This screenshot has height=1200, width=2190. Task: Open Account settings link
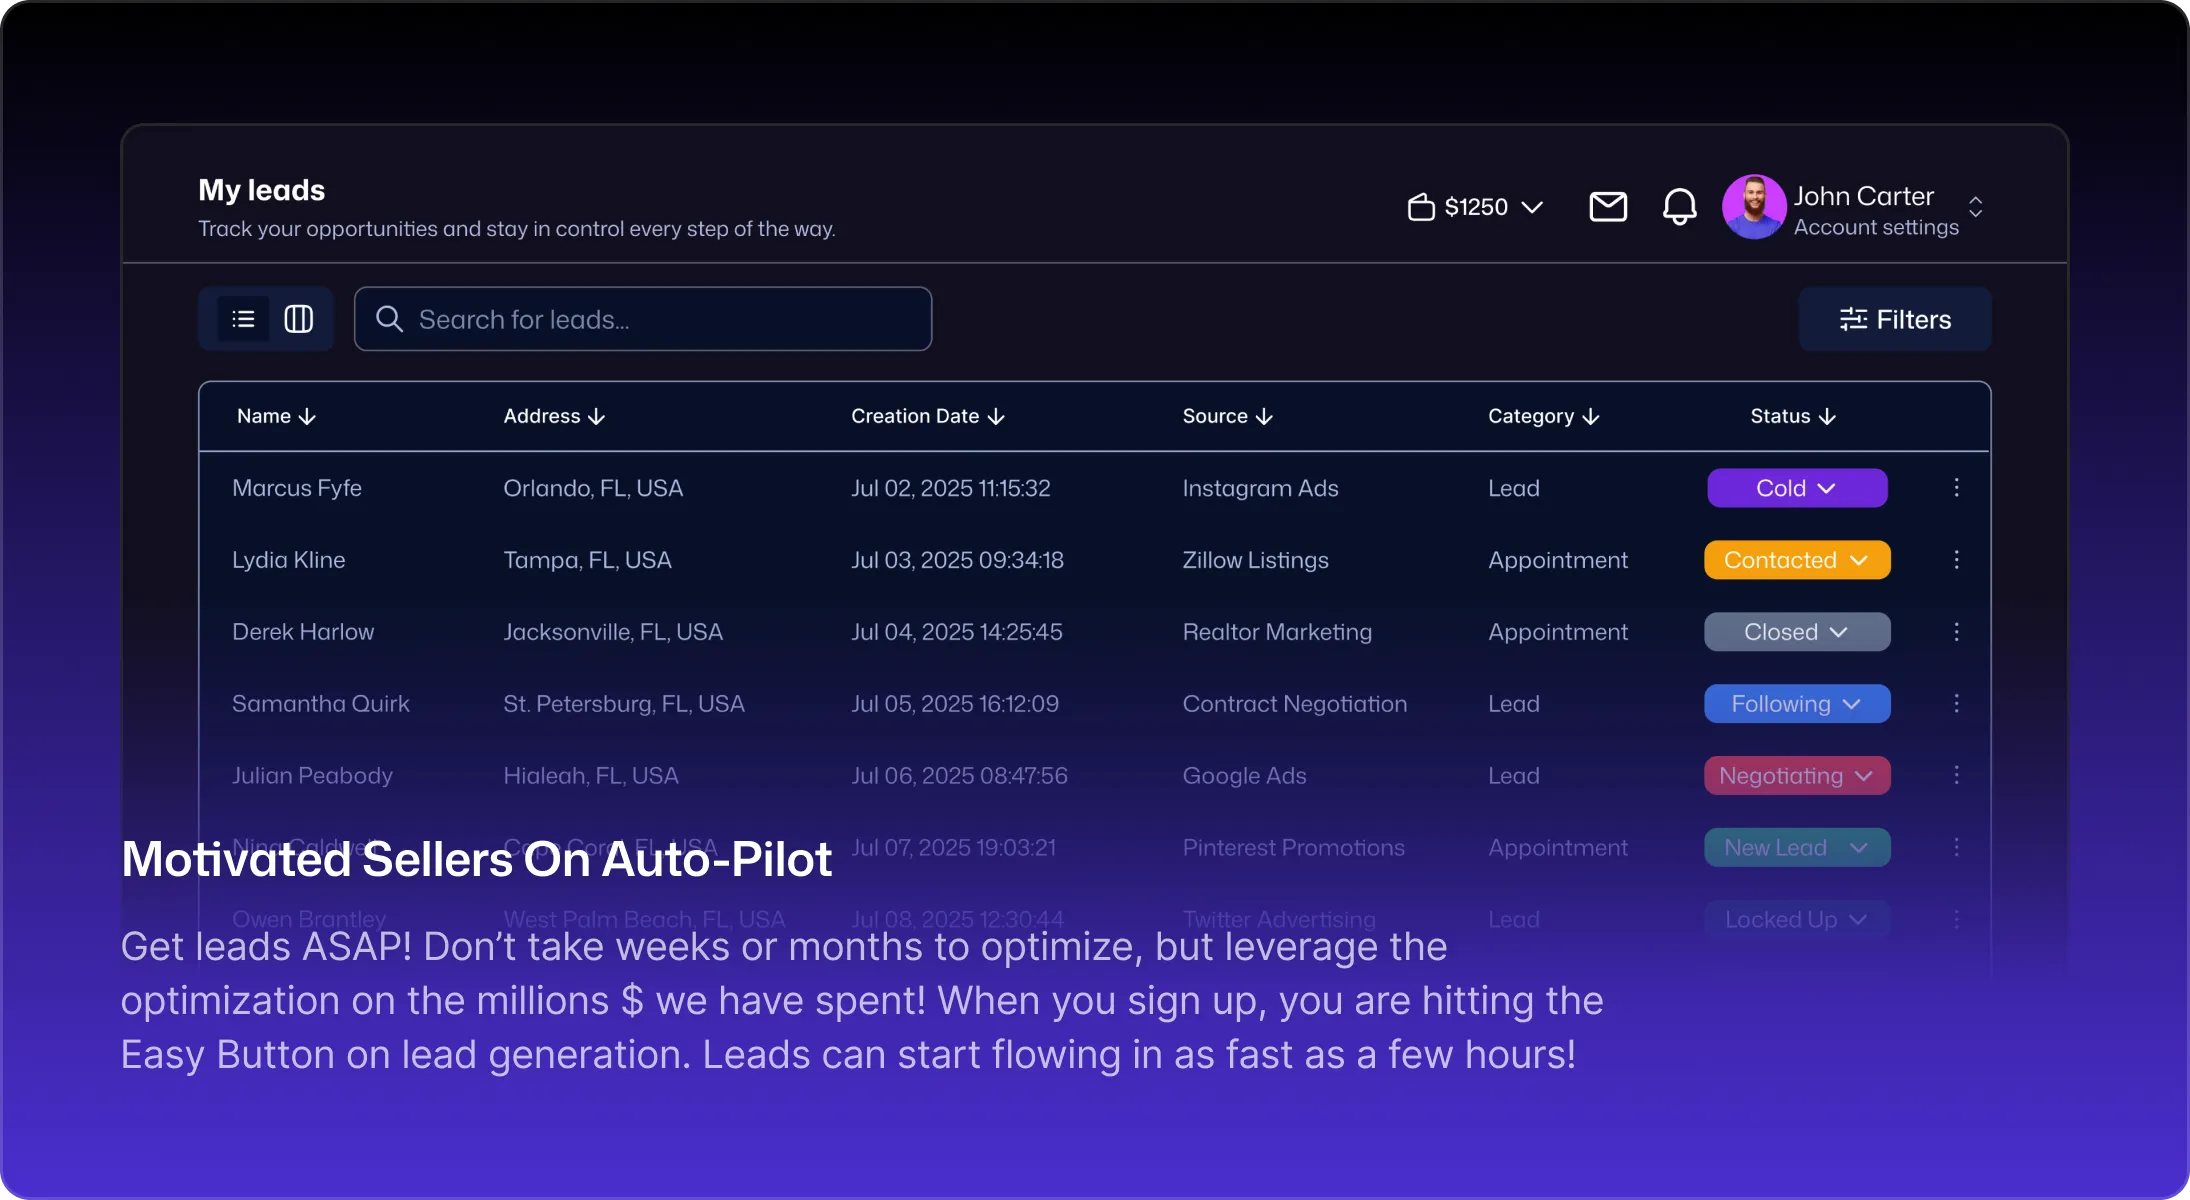tap(1876, 228)
